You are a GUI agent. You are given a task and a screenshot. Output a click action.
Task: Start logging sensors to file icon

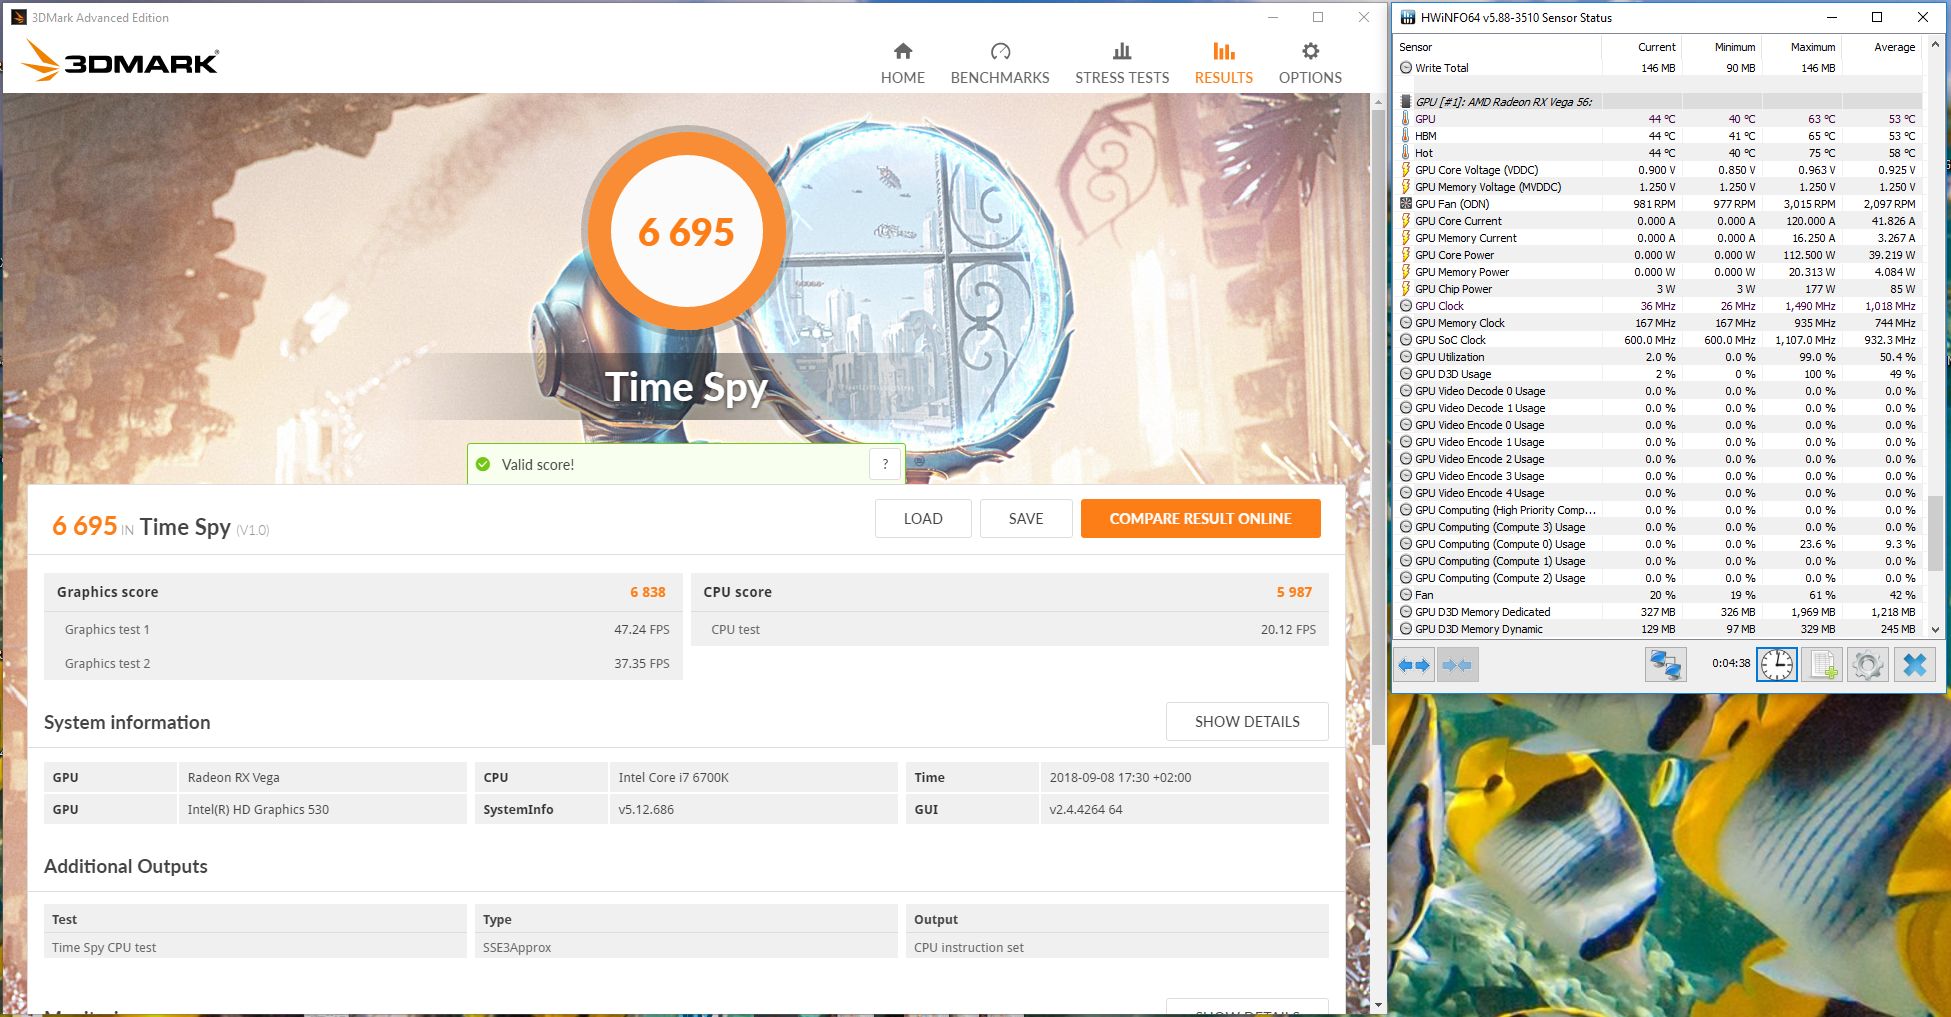(x=1822, y=665)
